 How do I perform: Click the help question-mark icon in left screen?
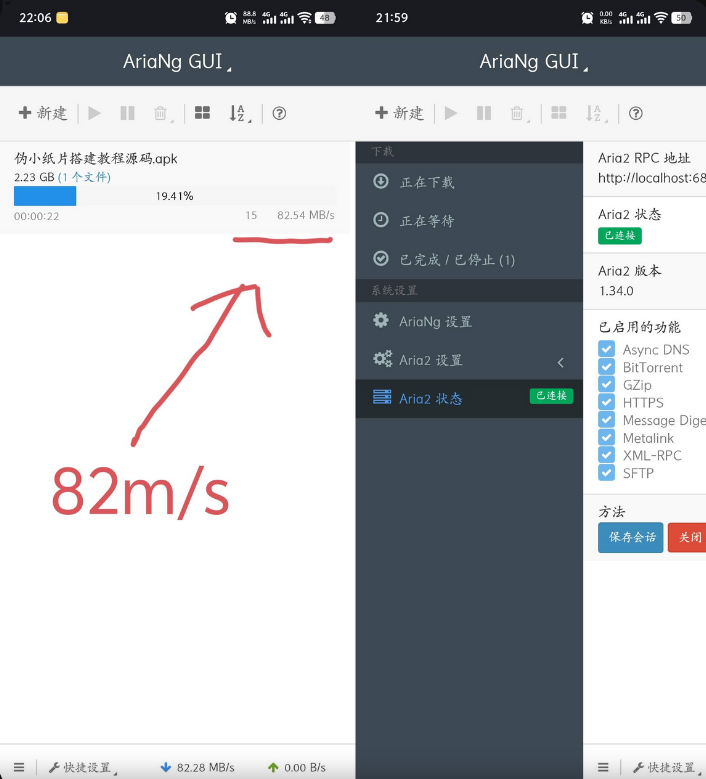tap(279, 113)
